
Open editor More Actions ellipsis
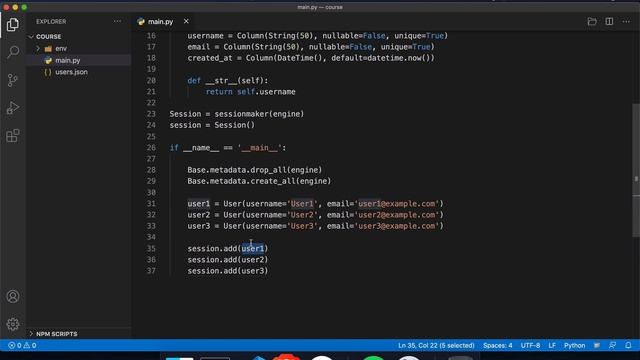(626, 21)
